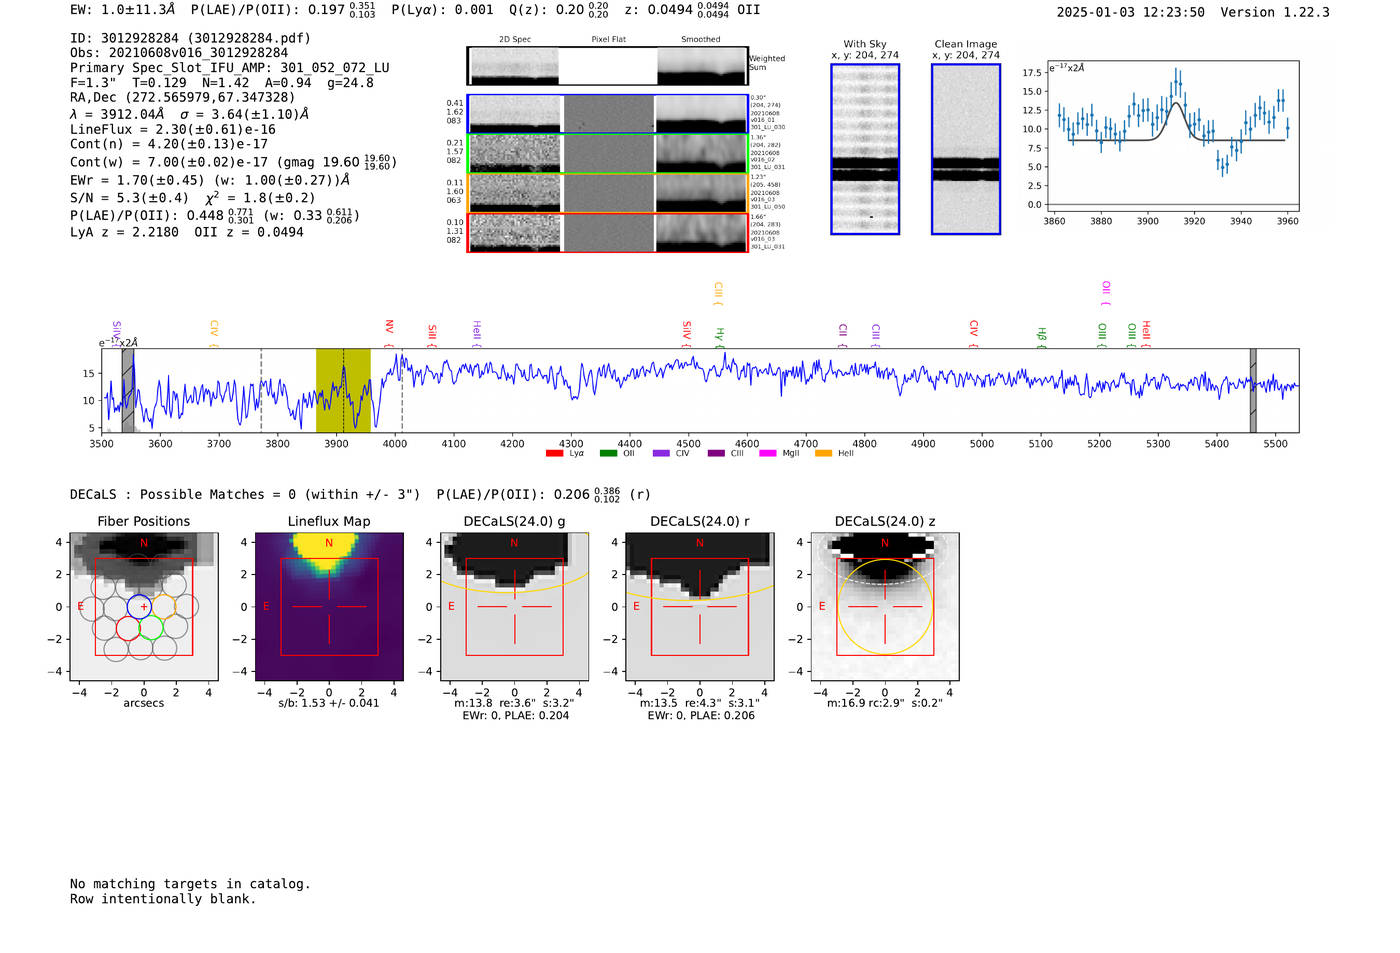Click the s/b: 1.53 +/- 0.041 caption
This screenshot has width=1400, height=953.
coord(329,703)
